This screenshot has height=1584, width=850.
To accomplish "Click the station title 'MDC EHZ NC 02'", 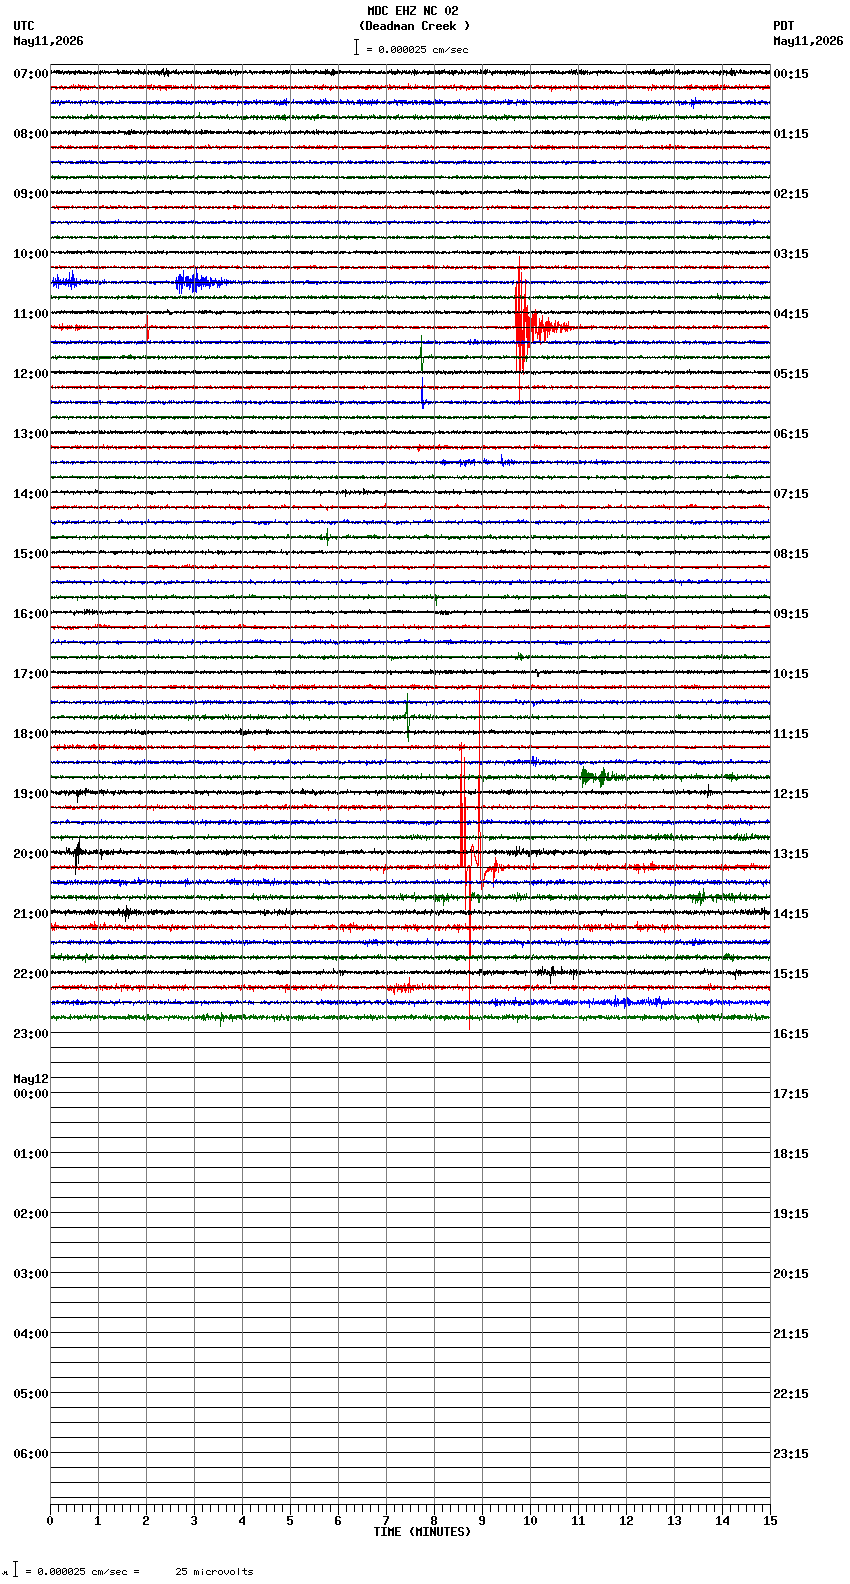I will [x=413, y=11].
